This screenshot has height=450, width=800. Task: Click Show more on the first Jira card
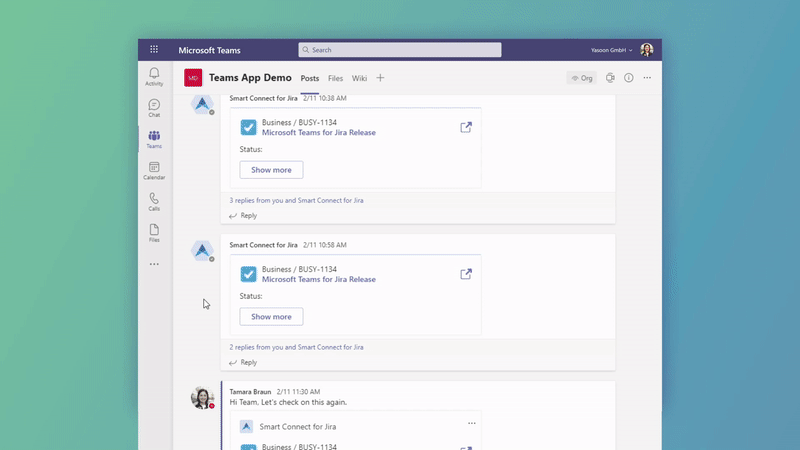tap(271, 170)
